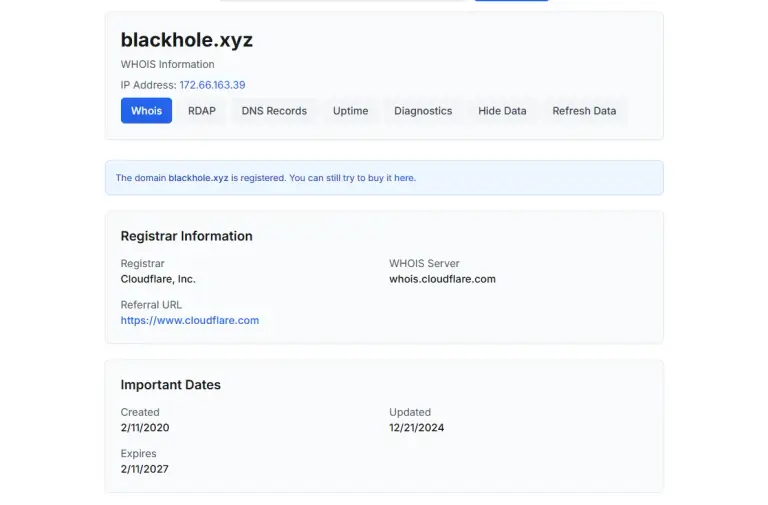Click the WHOIS Information subtitle
768x505 pixels.
(168, 64)
